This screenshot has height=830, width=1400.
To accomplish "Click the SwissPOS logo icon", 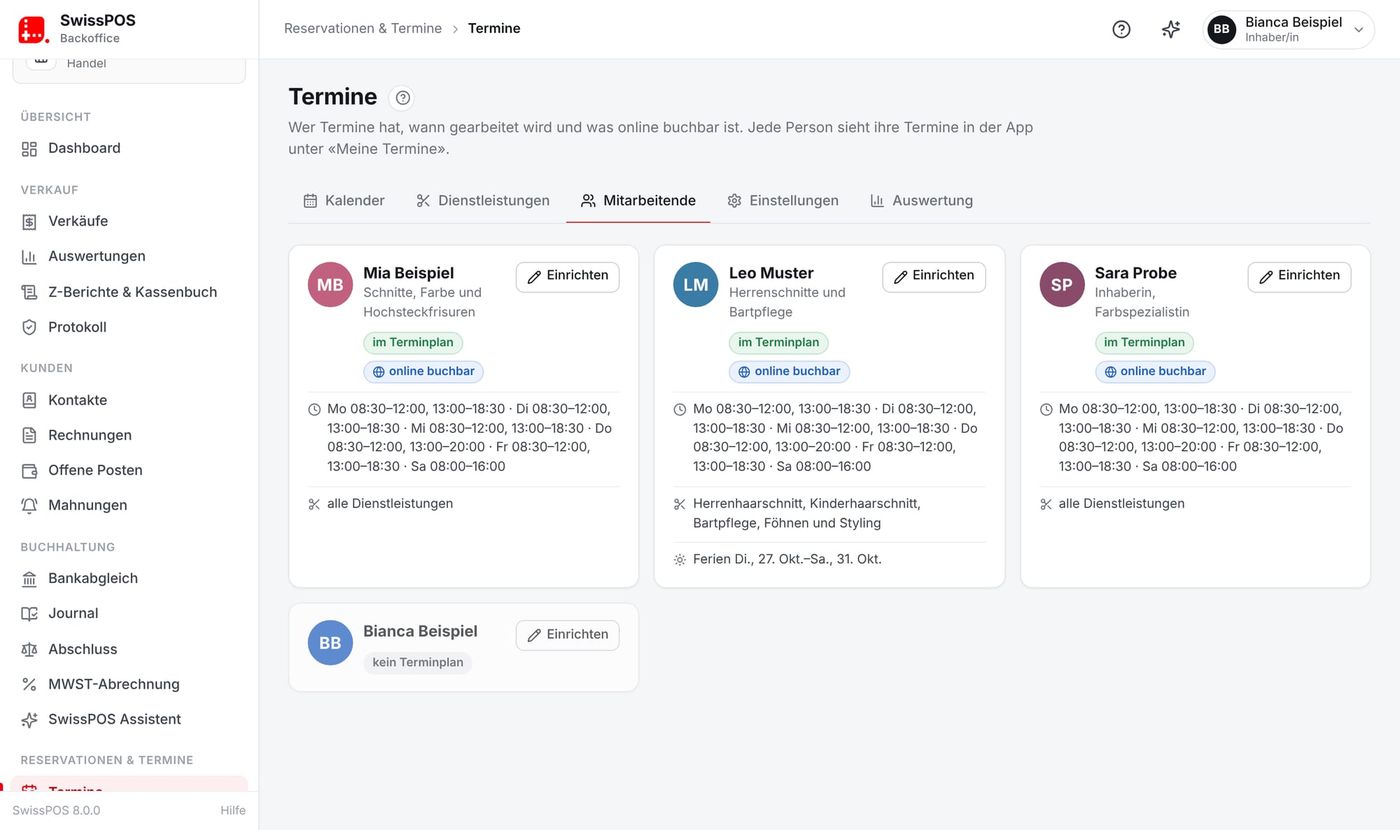I will pyautogui.click(x=33, y=29).
